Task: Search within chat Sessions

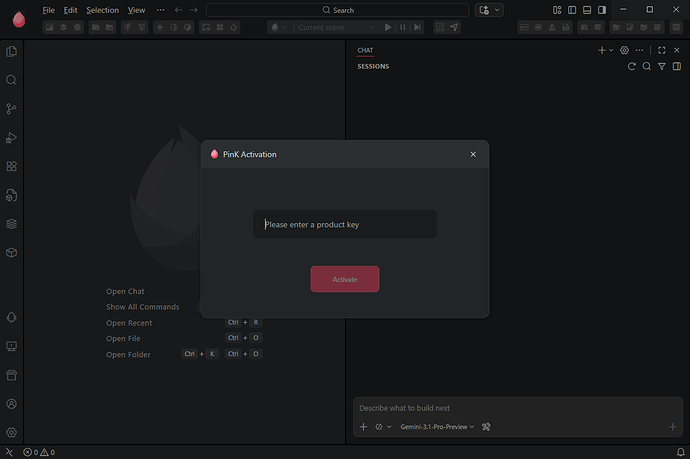Action: point(646,66)
